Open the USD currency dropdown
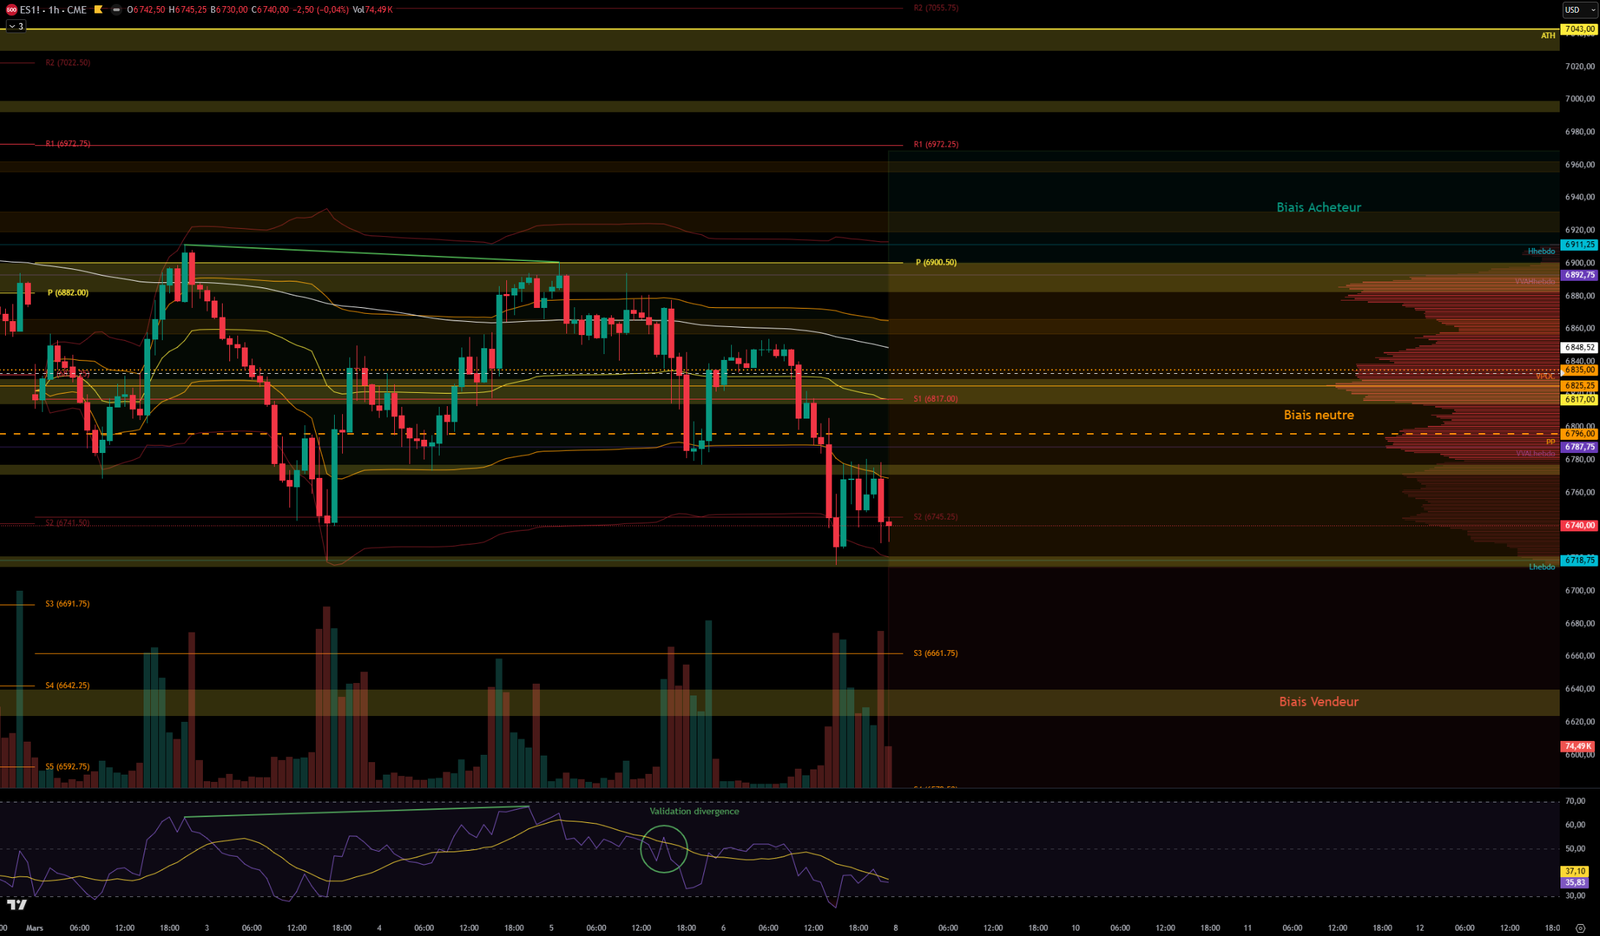1600x936 pixels. click(1579, 10)
